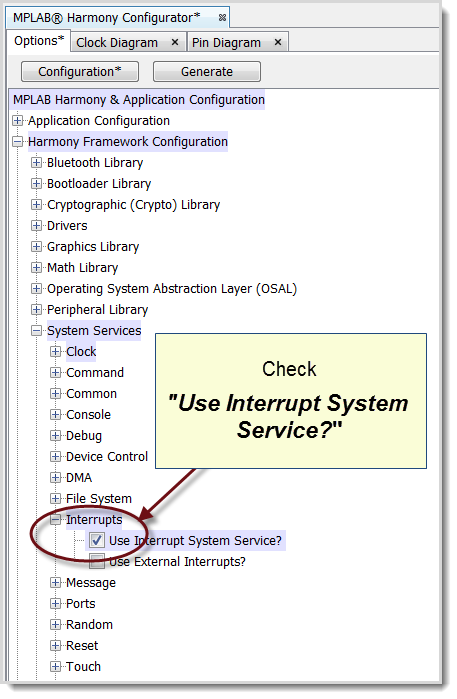Select Interrupts label in tree
The width and height of the screenshot is (457, 699).
[x=94, y=519]
